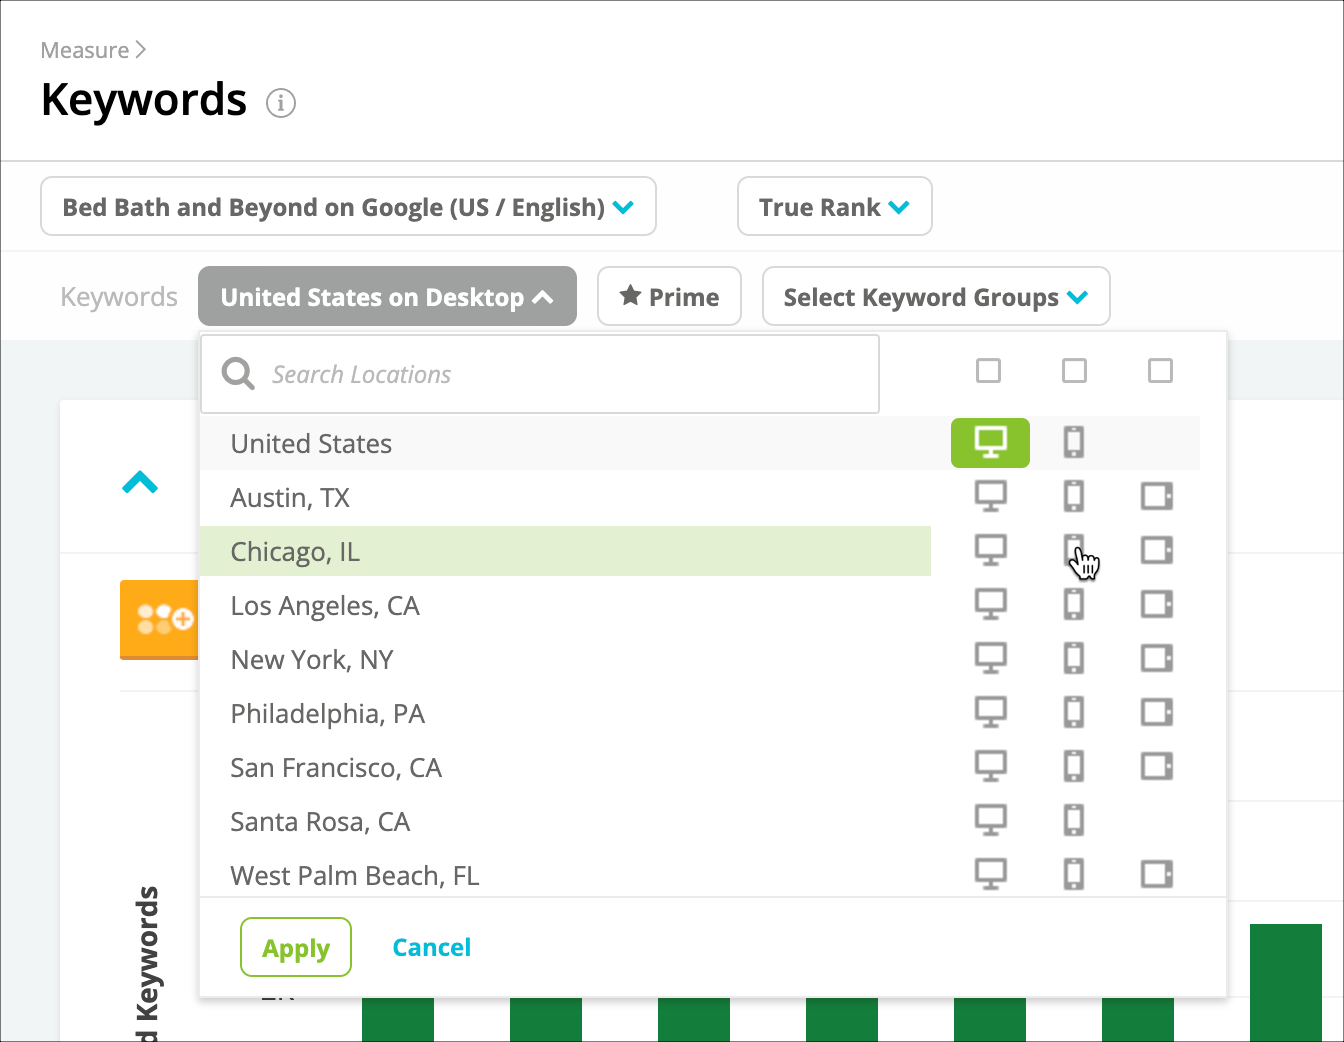
Task: Select desktop icon for Austin, TX
Action: (990, 497)
